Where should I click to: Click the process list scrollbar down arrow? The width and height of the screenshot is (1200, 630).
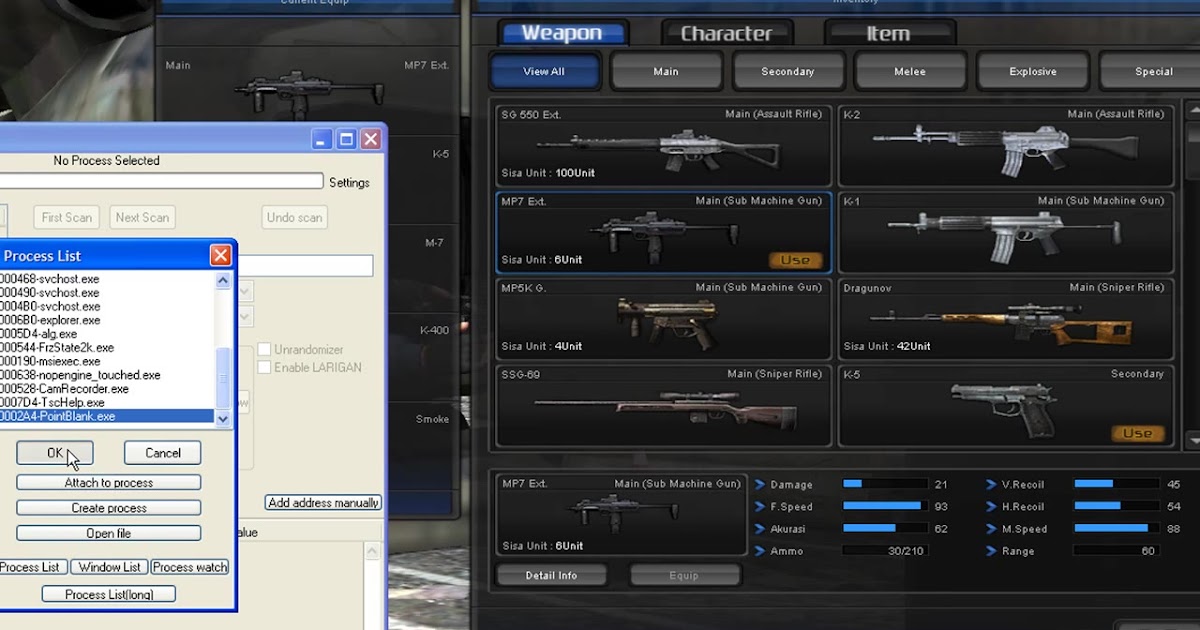223,419
